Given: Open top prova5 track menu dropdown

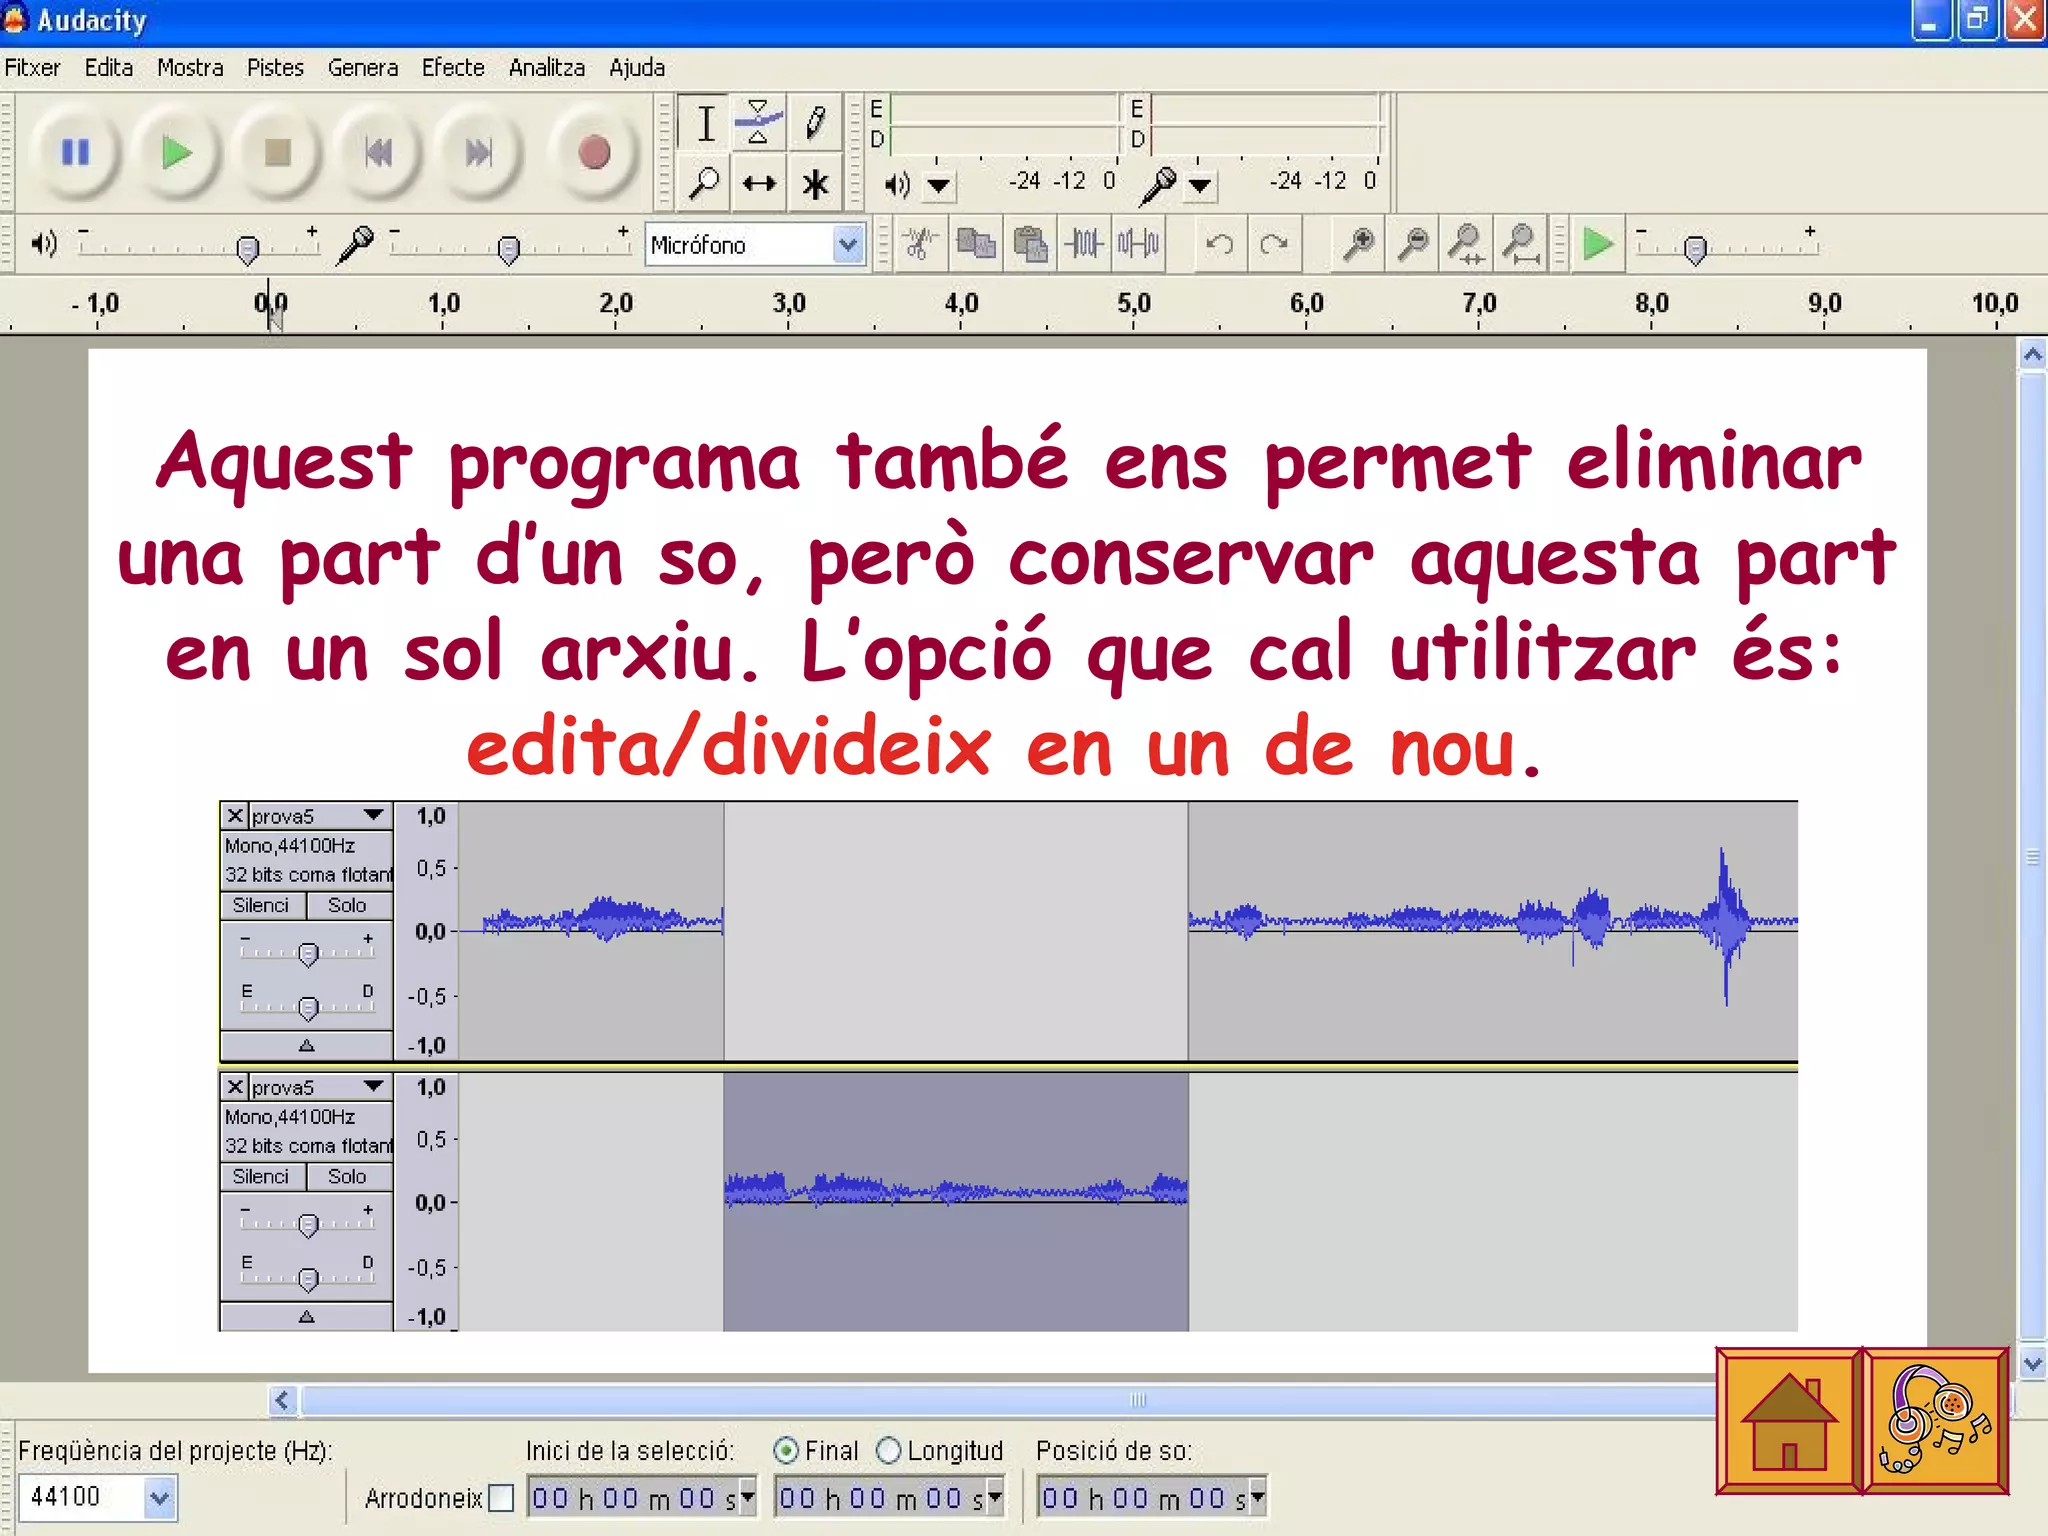Looking at the screenshot, I should (x=374, y=815).
